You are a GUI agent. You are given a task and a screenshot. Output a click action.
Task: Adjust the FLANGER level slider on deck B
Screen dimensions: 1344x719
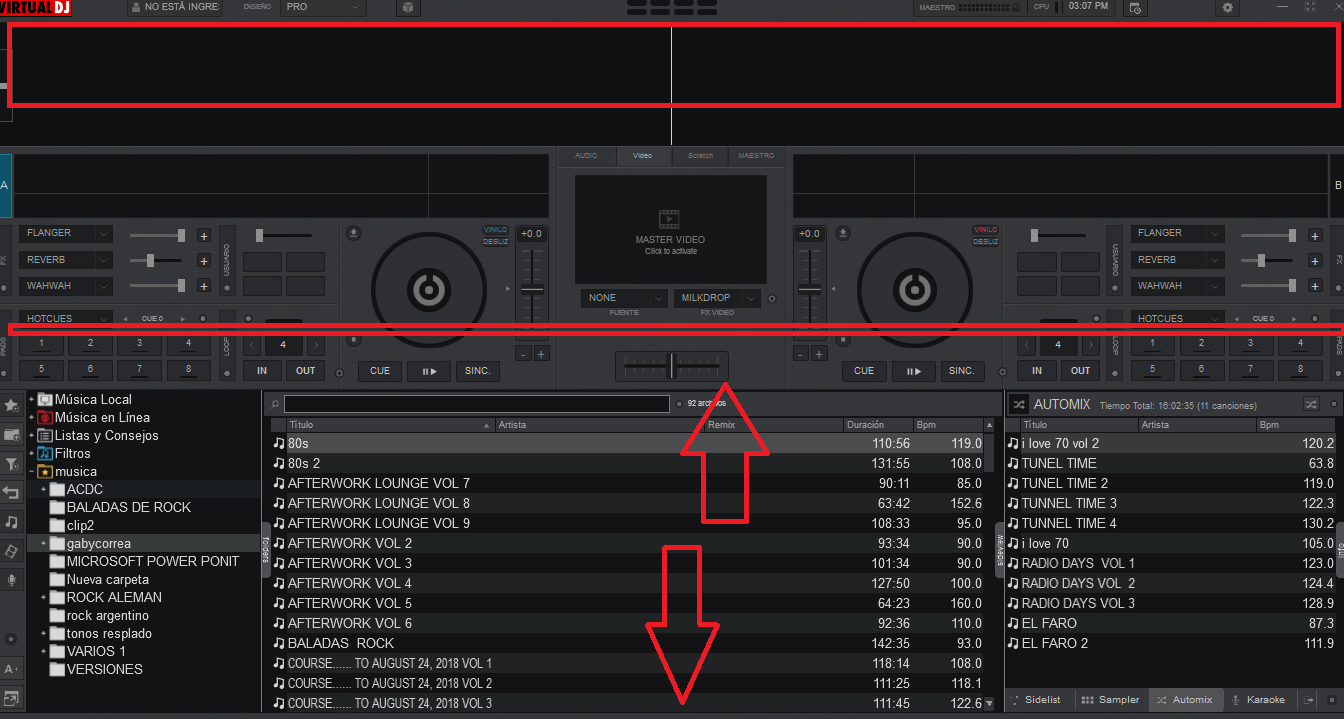point(1266,236)
